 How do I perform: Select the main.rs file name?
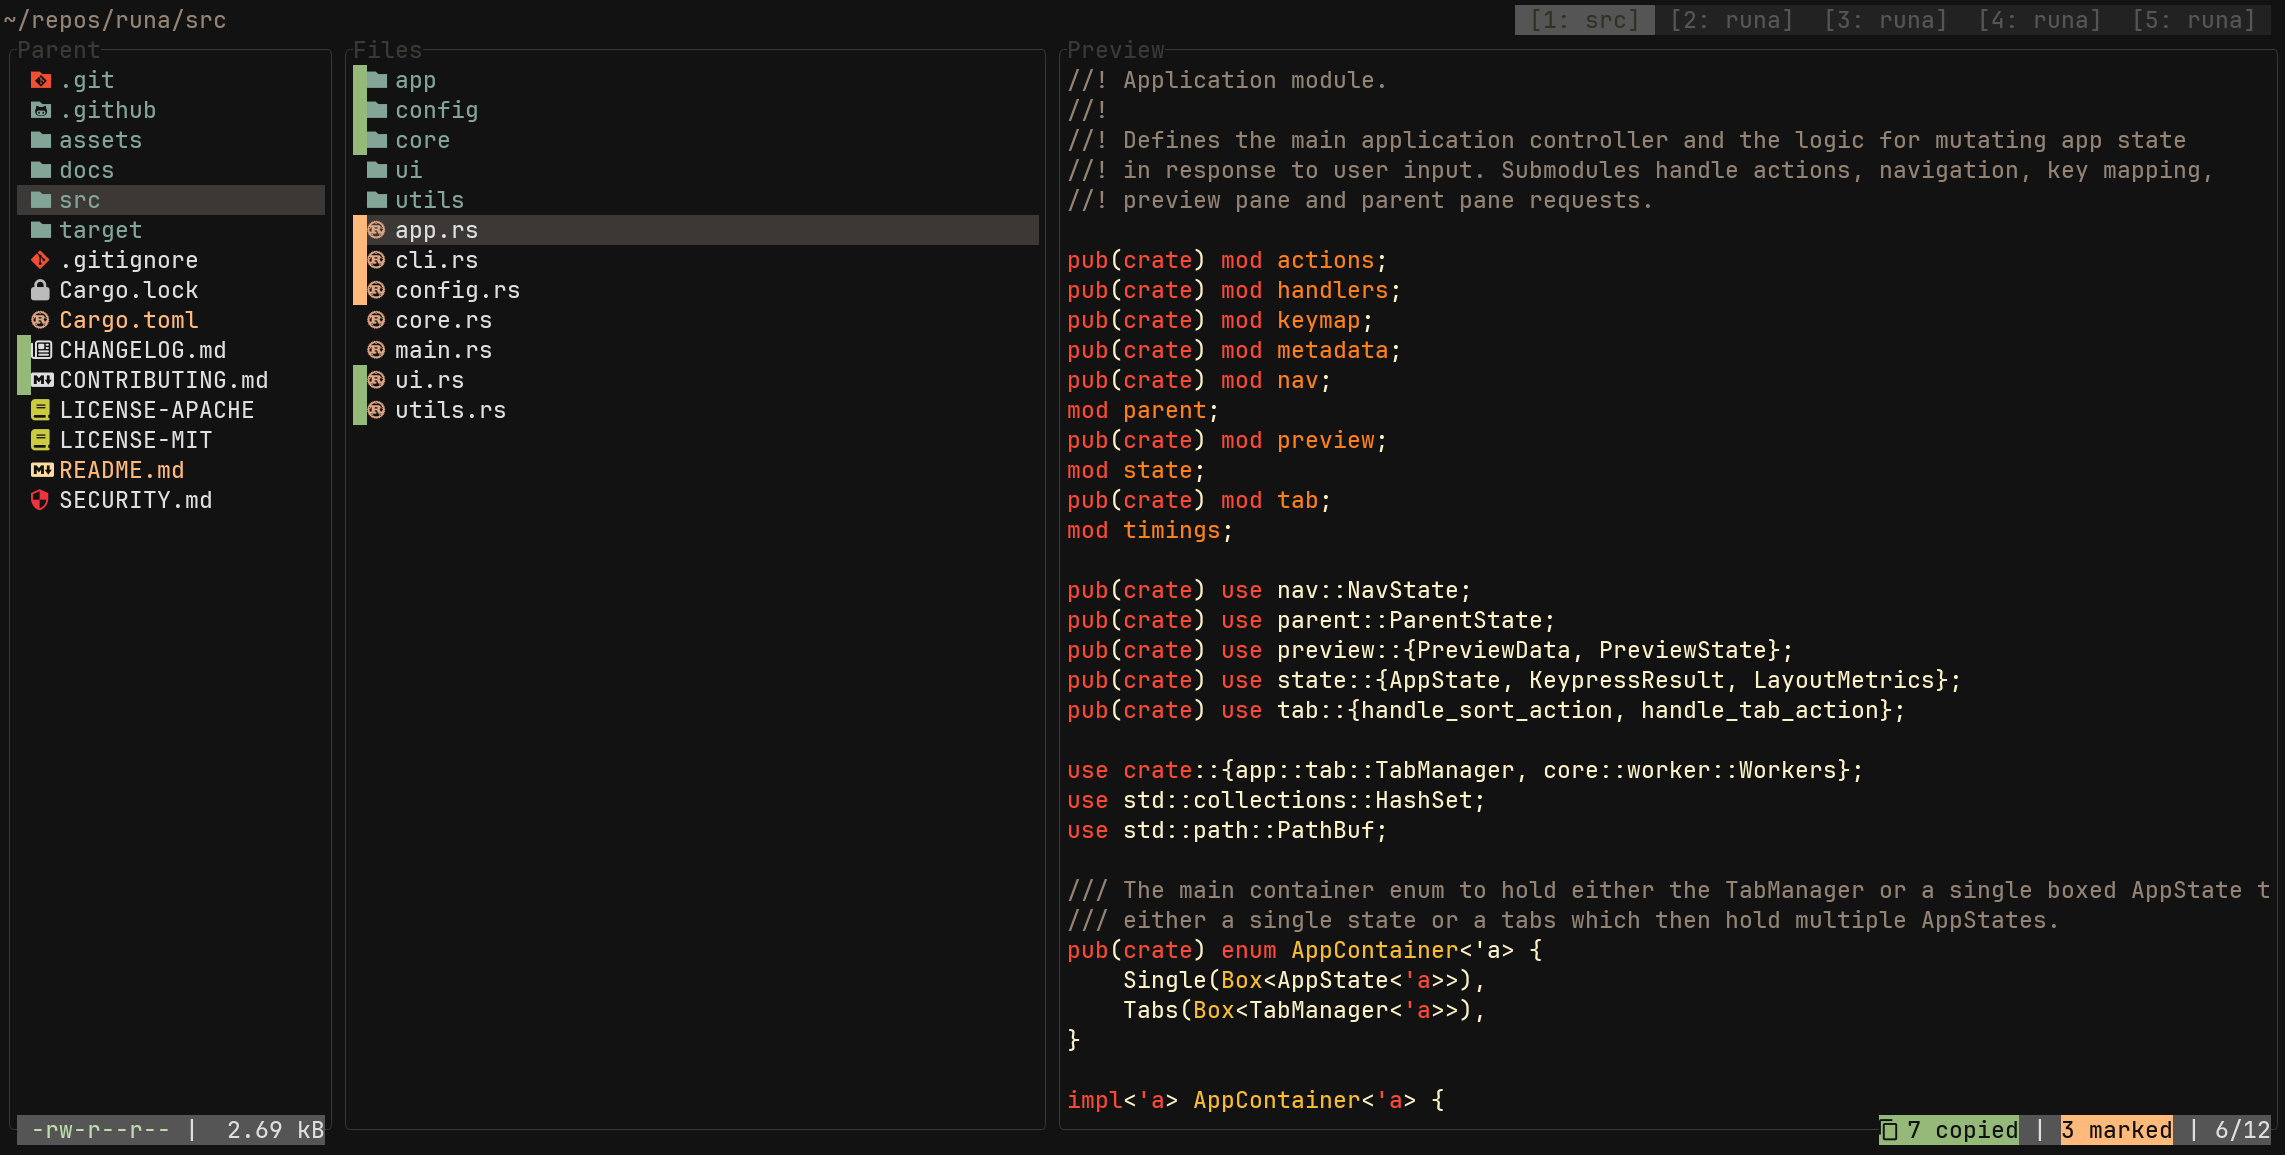[444, 350]
